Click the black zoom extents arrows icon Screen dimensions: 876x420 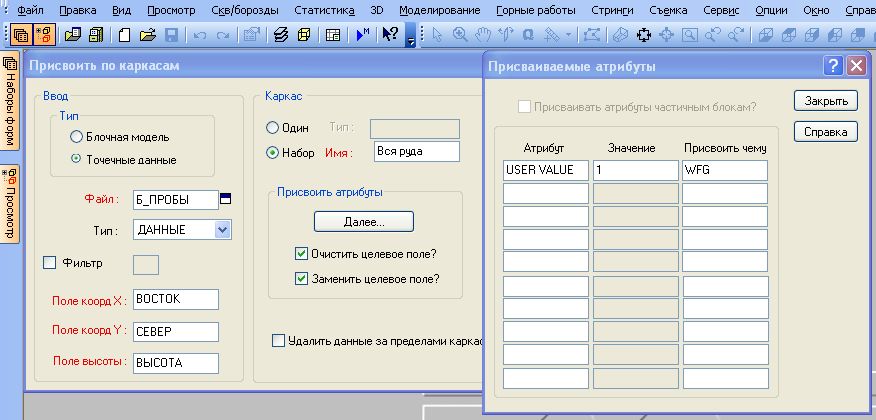(x=644, y=35)
